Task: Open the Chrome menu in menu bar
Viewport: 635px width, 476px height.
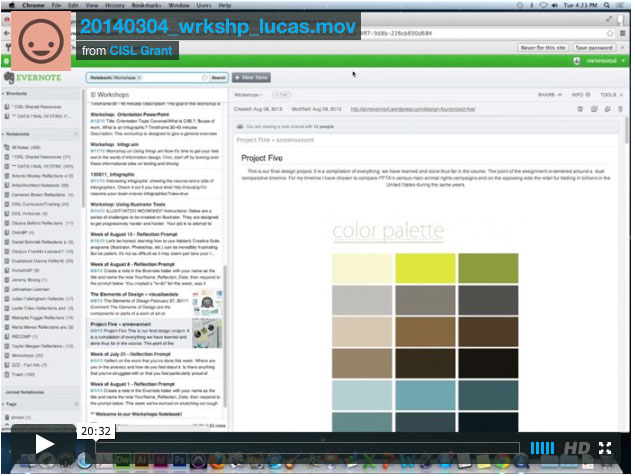Action: 33,5
